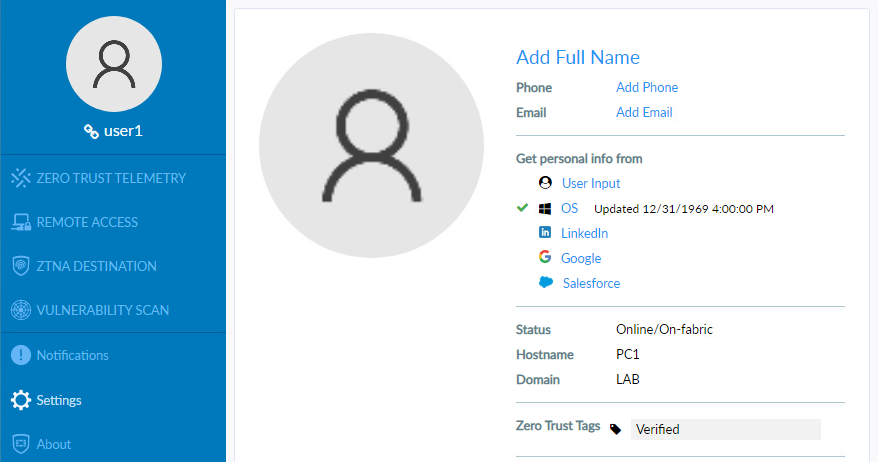Click the Get personal info from heading
The image size is (878, 462).
(579, 158)
